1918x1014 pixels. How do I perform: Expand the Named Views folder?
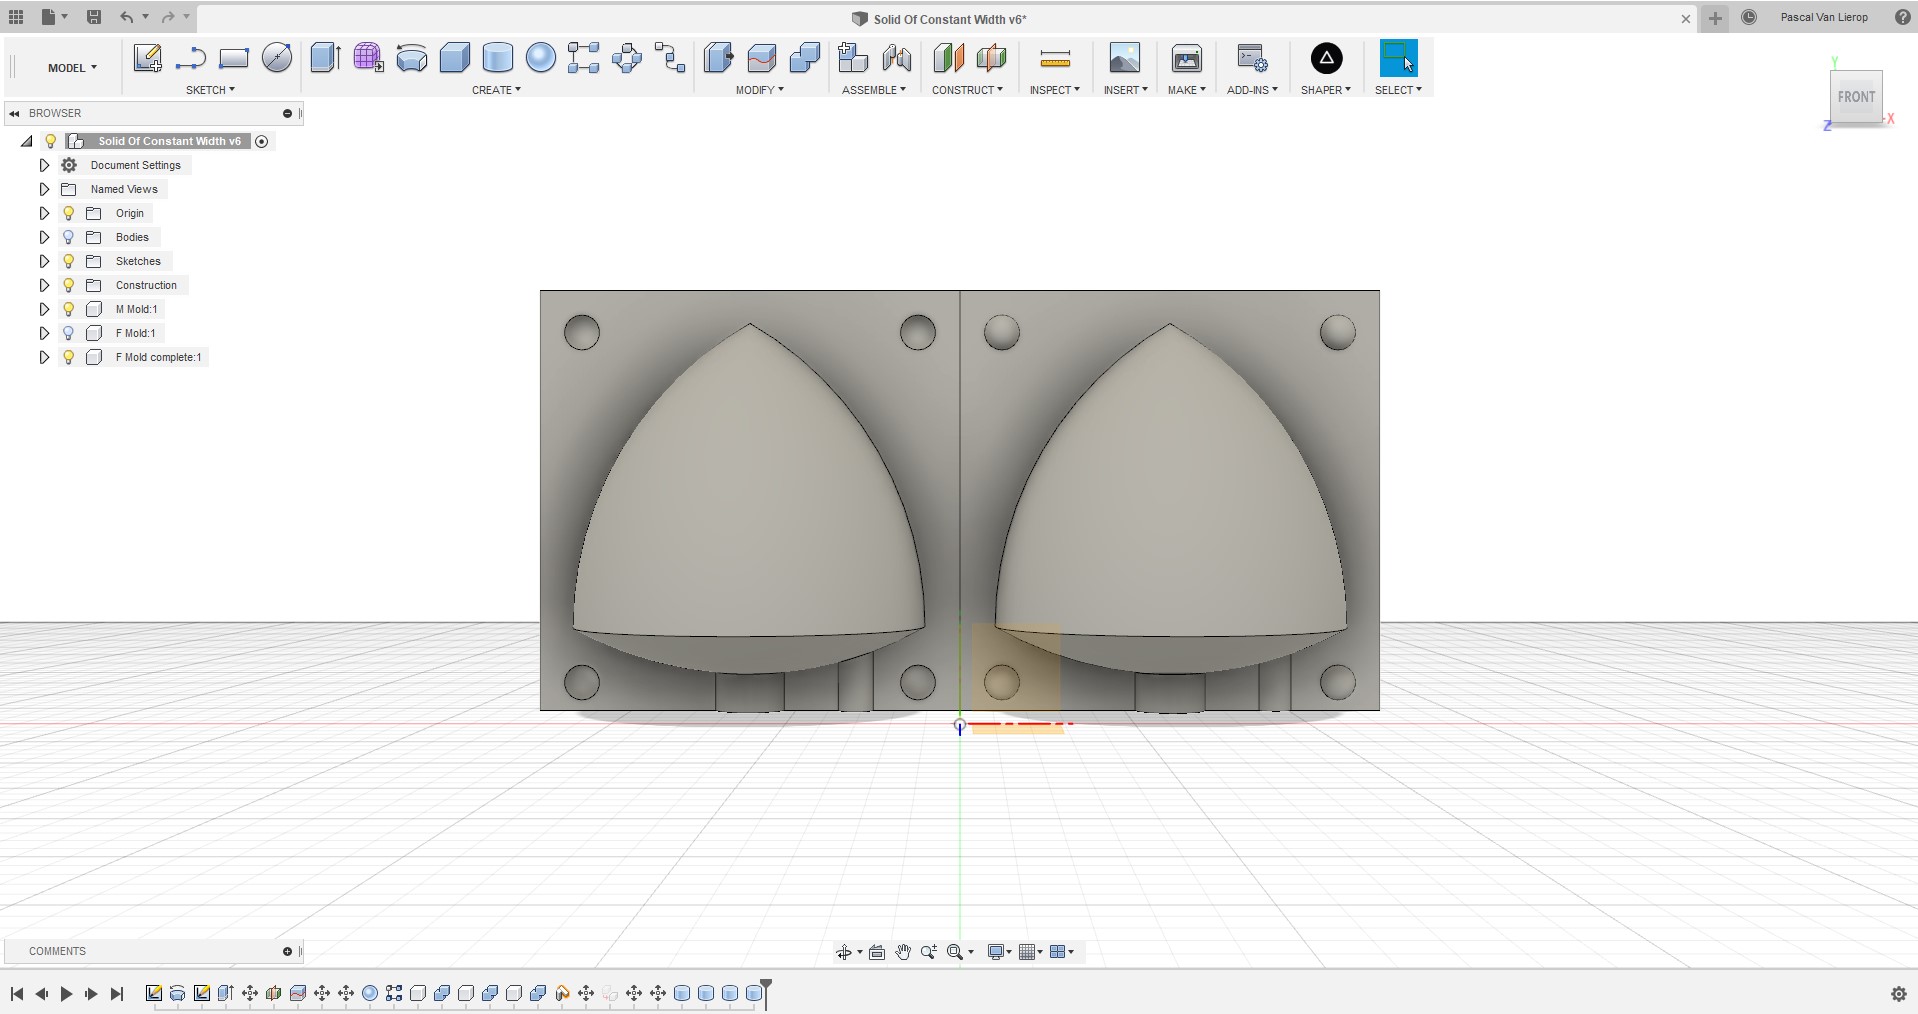[x=44, y=189]
